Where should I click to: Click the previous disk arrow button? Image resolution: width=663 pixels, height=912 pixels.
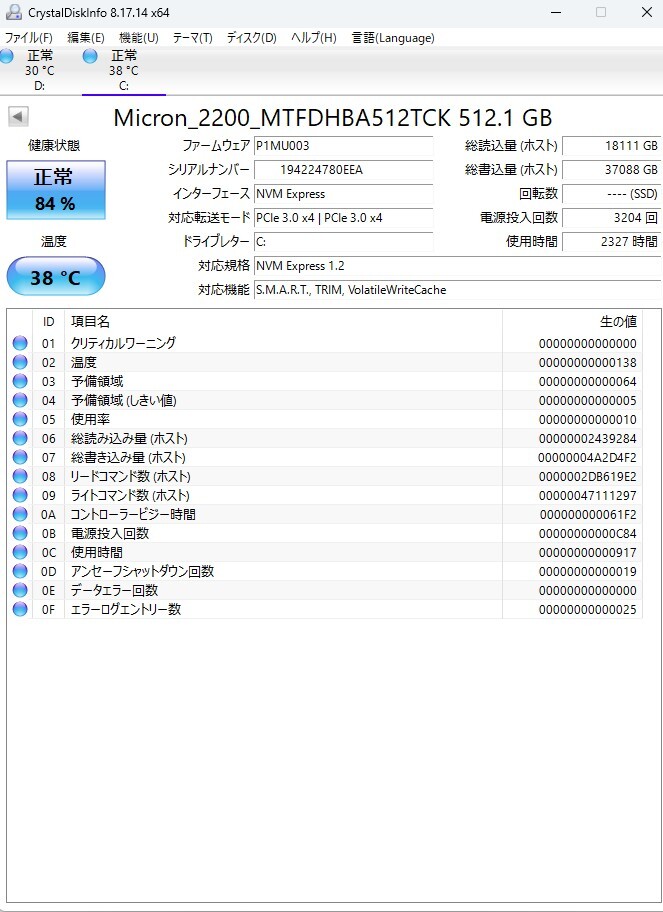click(18, 117)
